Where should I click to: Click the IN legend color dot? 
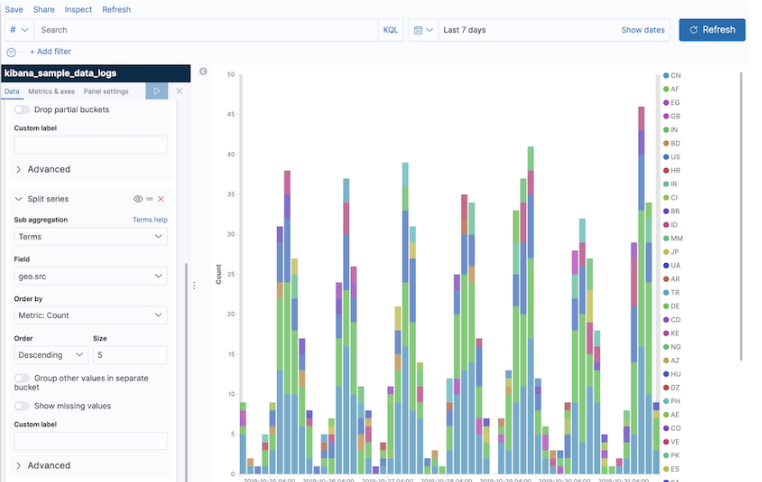click(x=666, y=130)
